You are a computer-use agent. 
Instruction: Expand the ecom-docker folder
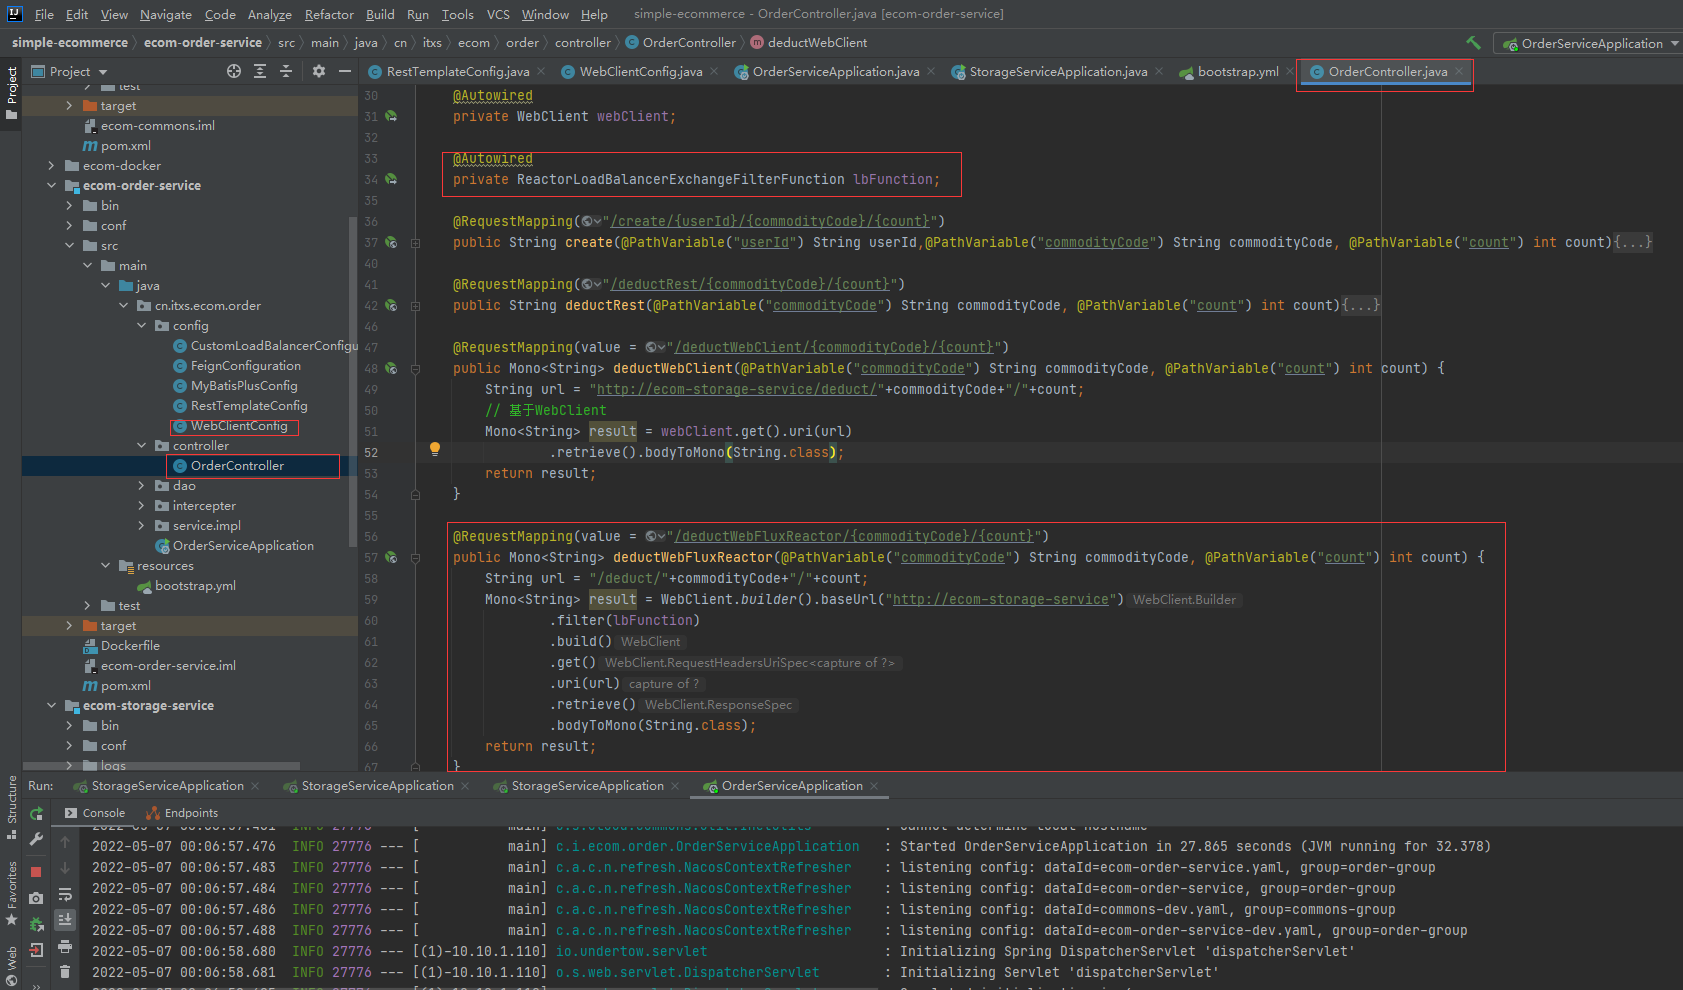click(51, 166)
